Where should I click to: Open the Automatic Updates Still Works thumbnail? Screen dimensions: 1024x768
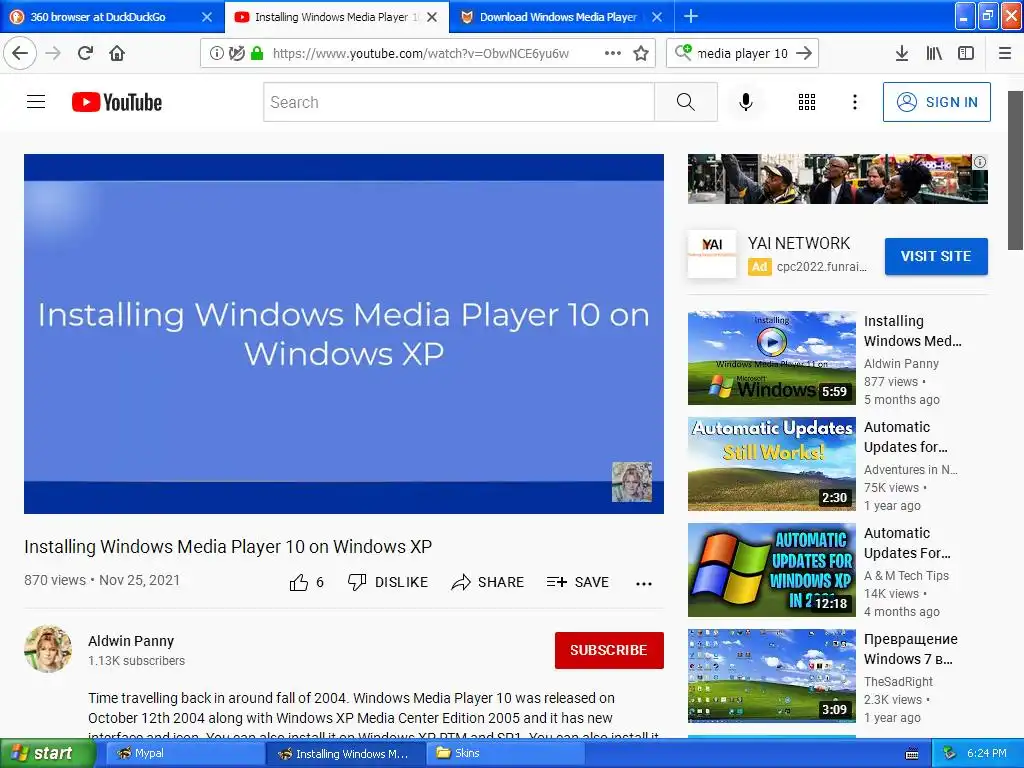(771, 464)
